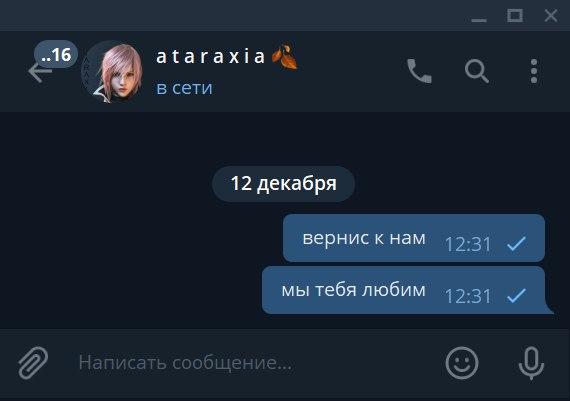The width and height of the screenshot is (570, 401).
Task: Click the contact name ataraxia
Action: tap(210, 57)
